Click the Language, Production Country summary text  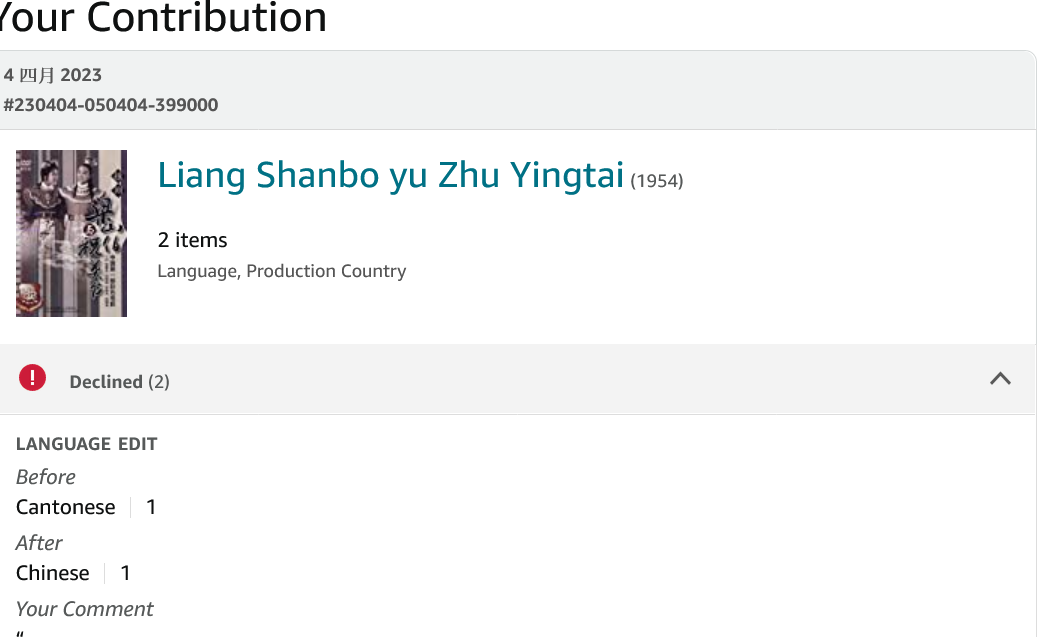click(x=282, y=271)
